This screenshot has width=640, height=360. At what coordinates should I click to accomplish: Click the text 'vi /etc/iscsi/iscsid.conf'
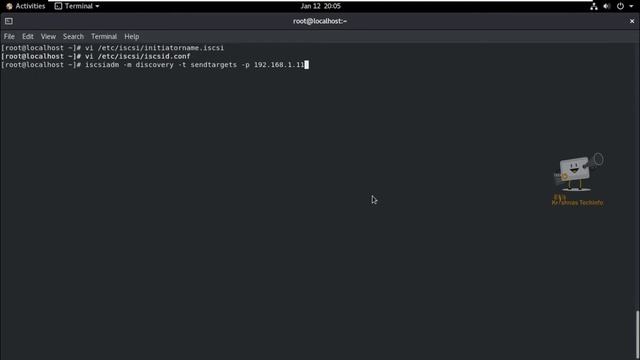tap(138, 56)
